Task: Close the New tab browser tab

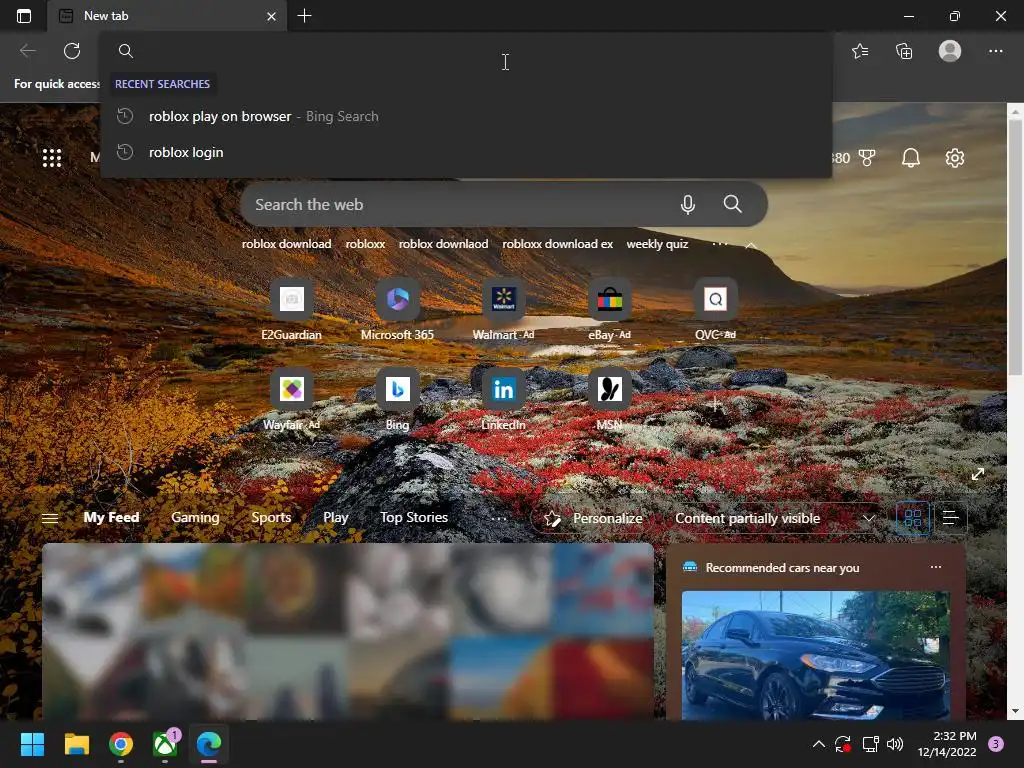Action: click(x=271, y=16)
